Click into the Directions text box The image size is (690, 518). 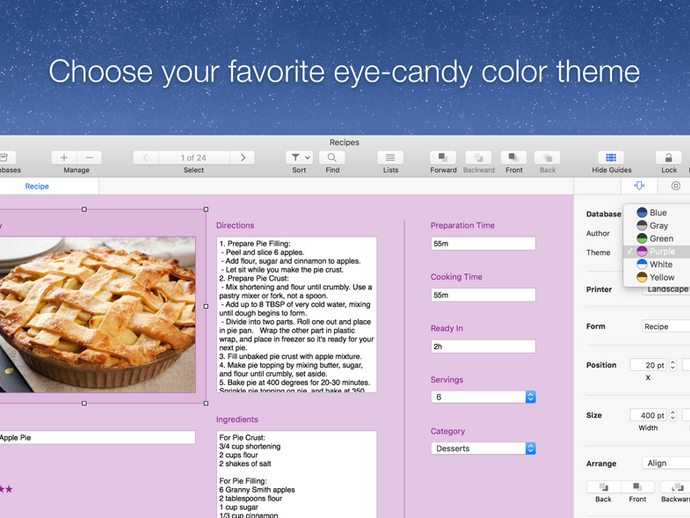click(x=297, y=315)
